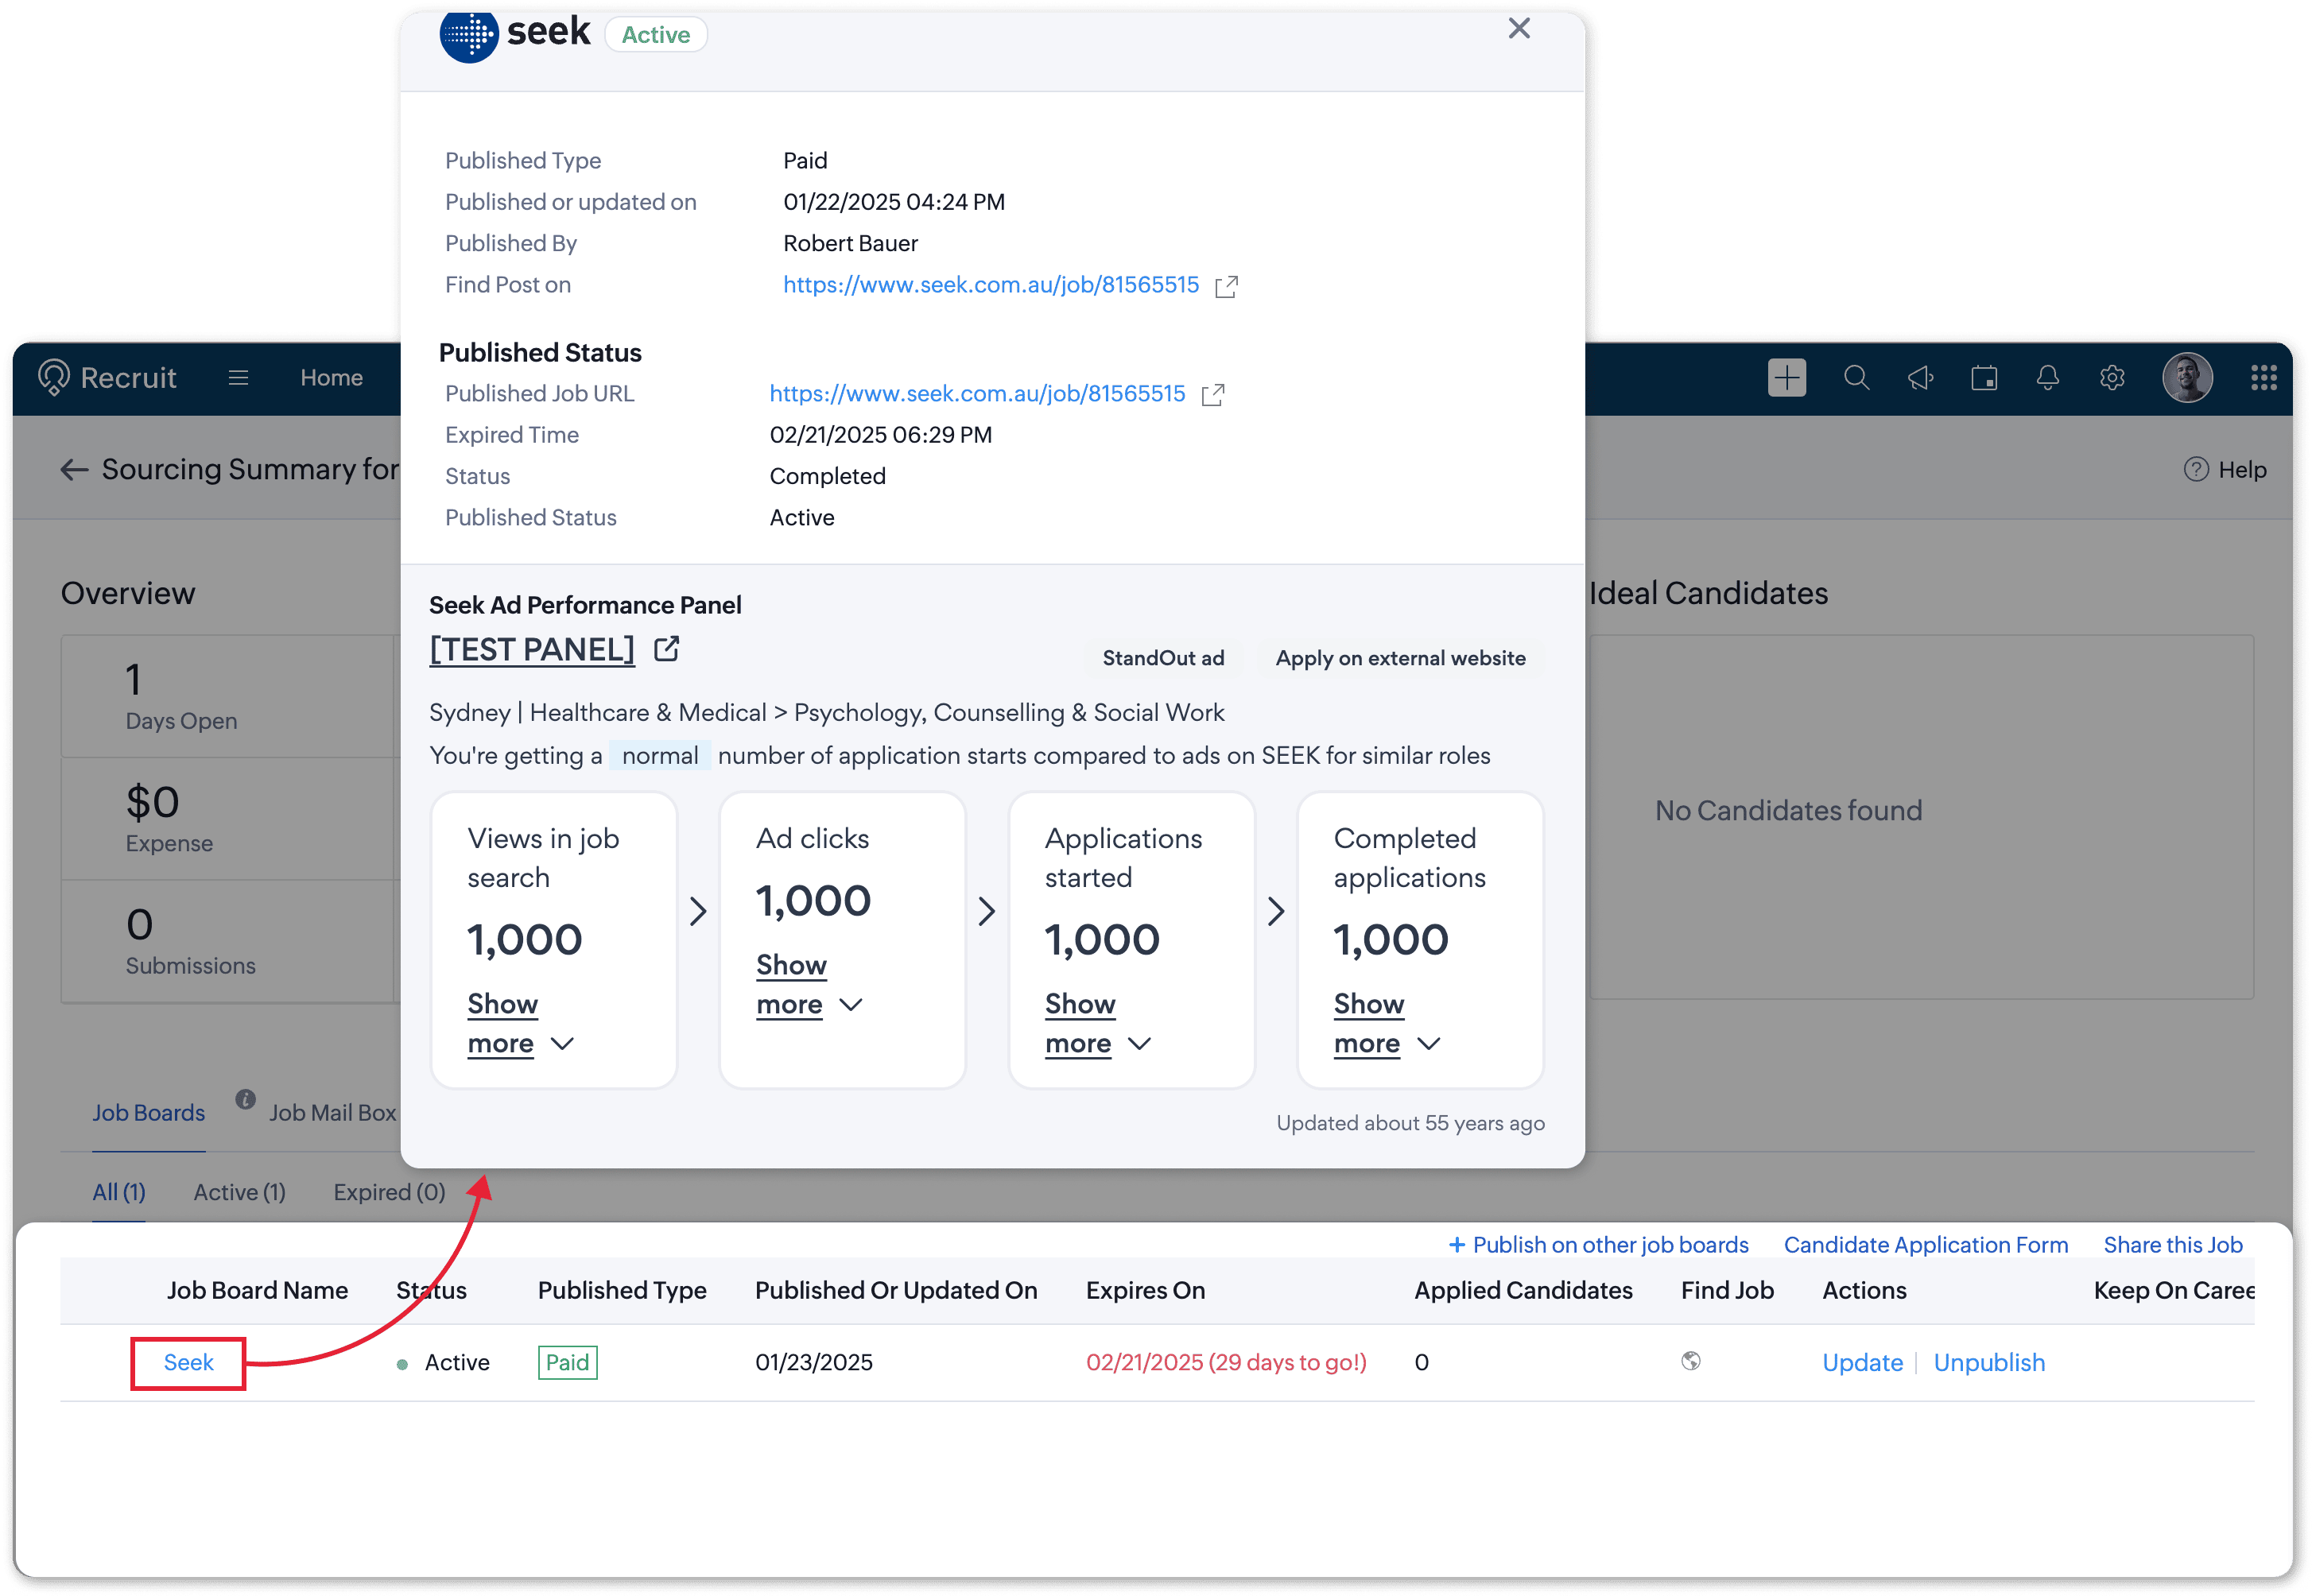Click the Recruit logo icon
The image size is (2312, 1596).
(53, 378)
